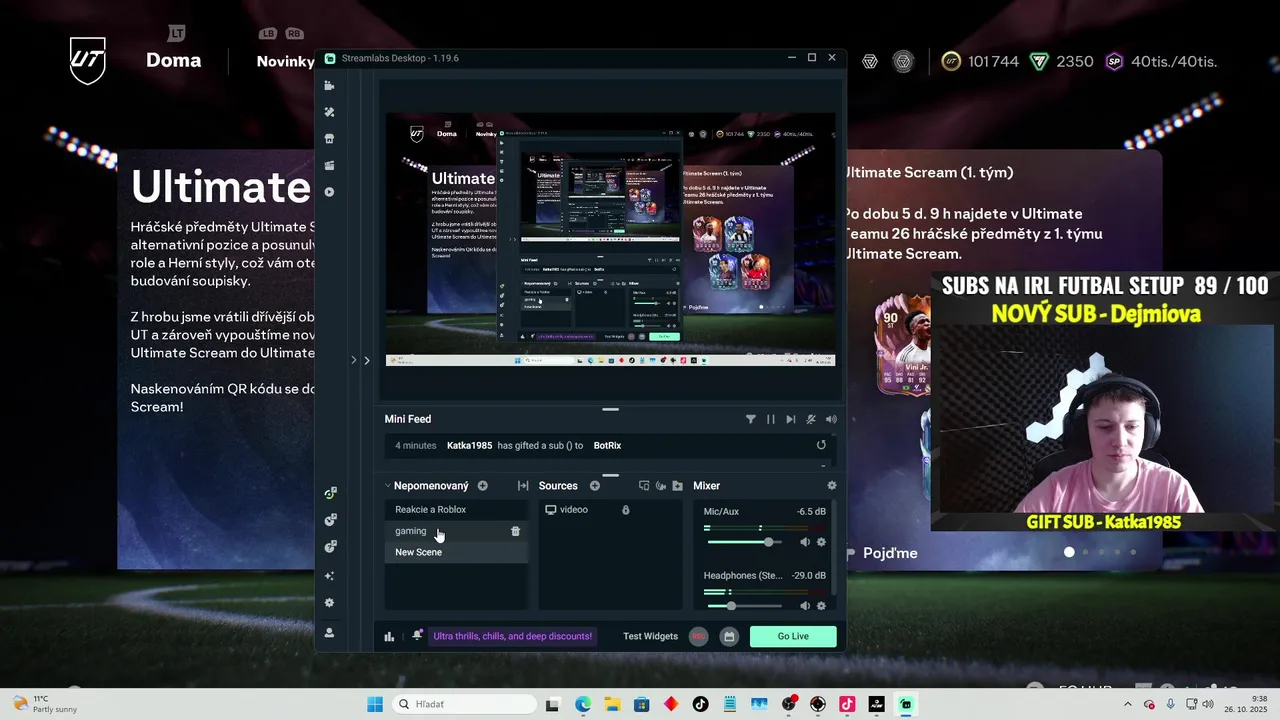Open the Doma tab in the game

click(x=174, y=60)
